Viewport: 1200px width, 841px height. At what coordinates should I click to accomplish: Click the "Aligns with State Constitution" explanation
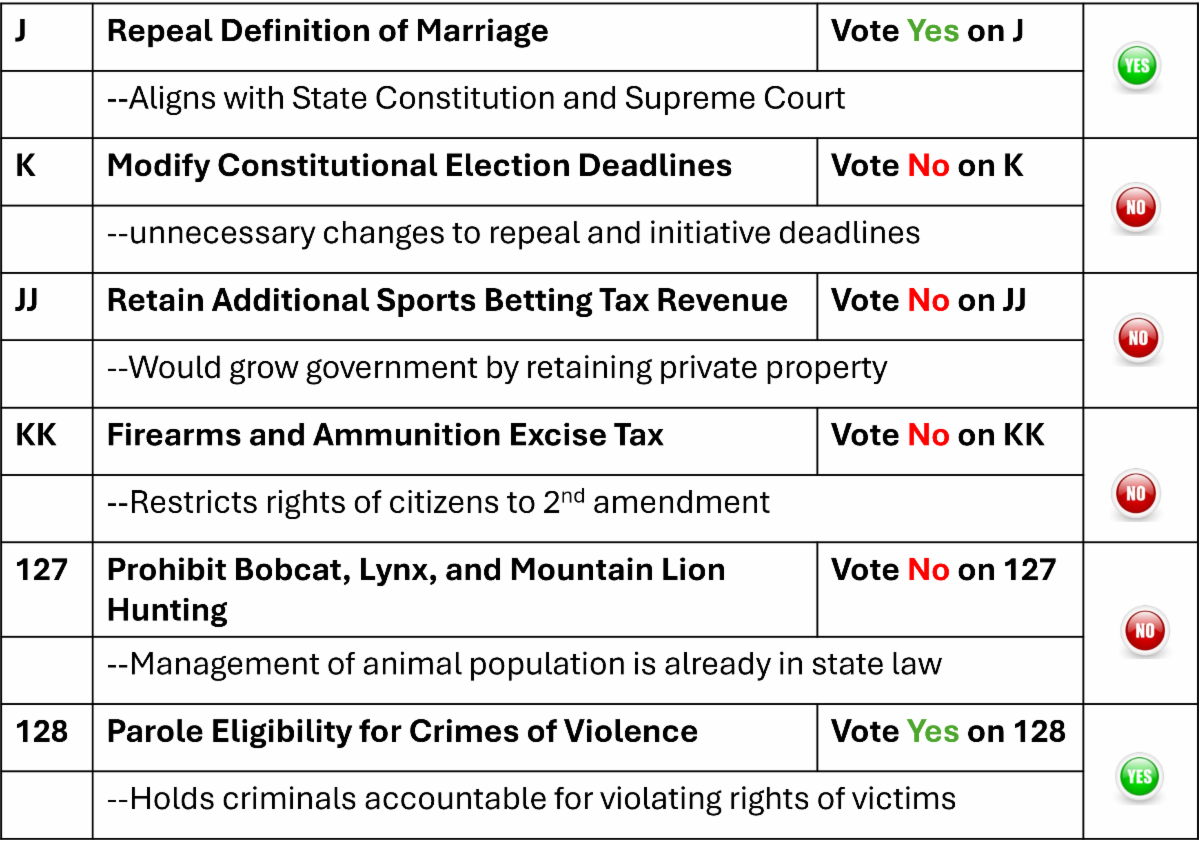tap(476, 98)
